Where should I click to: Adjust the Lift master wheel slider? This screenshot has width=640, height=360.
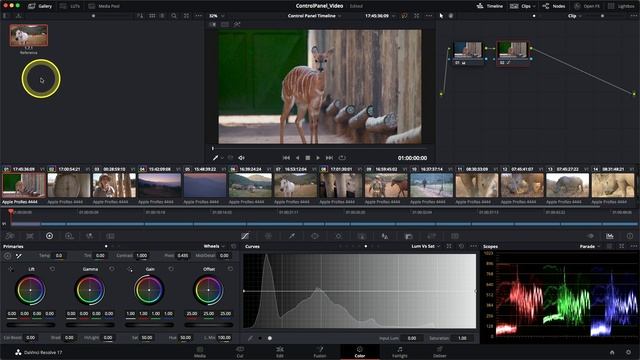tap(31, 325)
